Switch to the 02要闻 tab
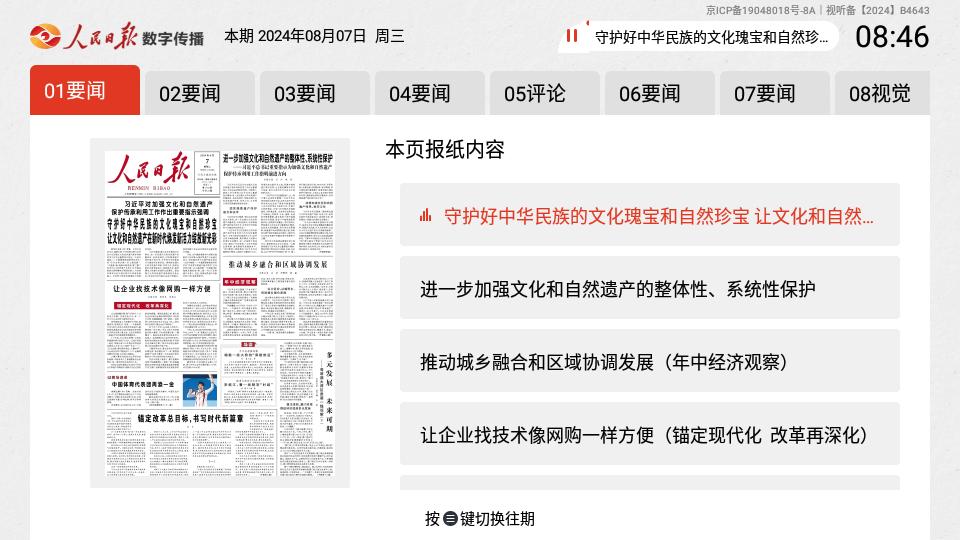This screenshot has height=540, width=960. tap(199, 93)
